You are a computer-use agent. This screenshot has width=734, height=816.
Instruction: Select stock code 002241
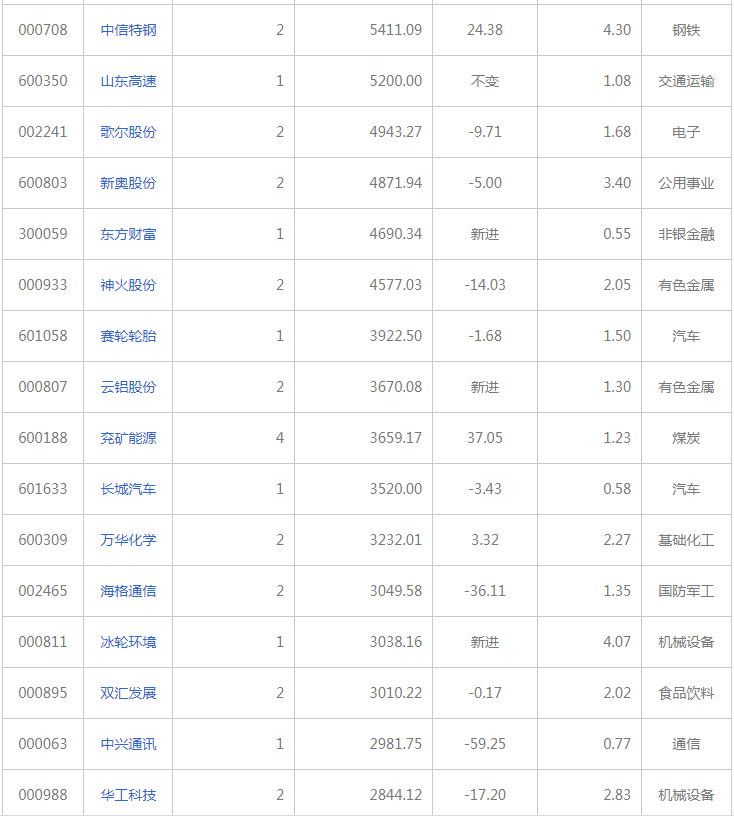[43, 132]
